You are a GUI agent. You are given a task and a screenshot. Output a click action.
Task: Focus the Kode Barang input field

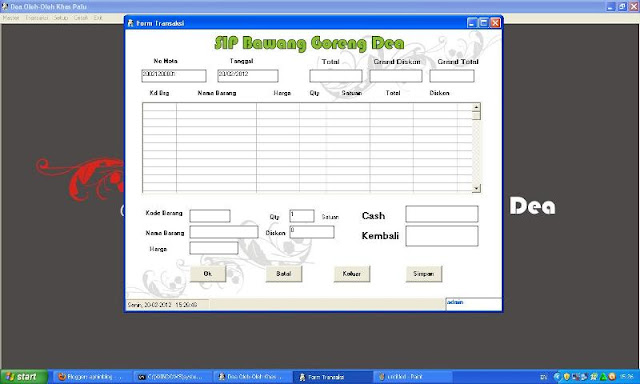tap(210, 216)
